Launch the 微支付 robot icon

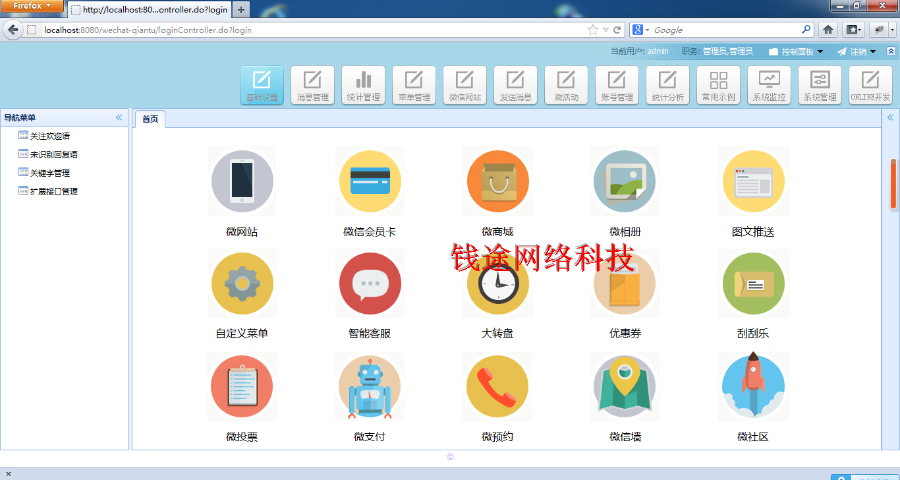click(370, 386)
